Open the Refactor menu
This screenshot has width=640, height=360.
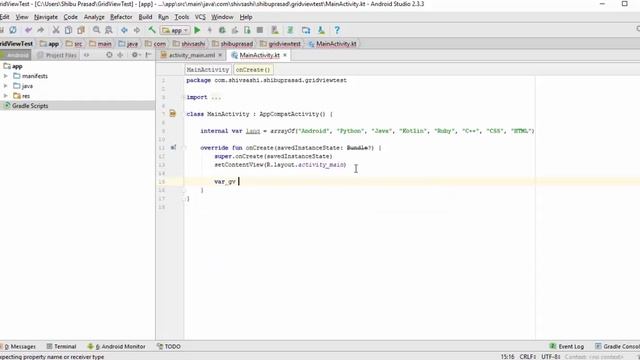pos(121,17)
